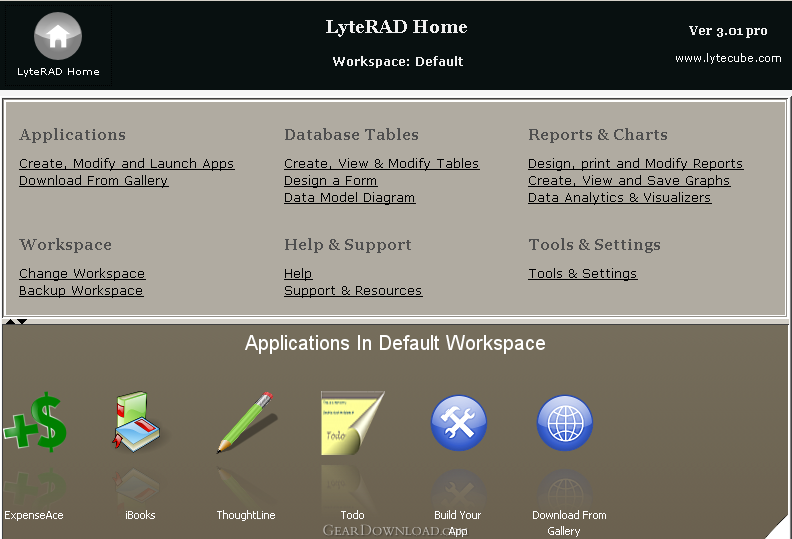
Task: Click the Download From Gallery globe icon
Action: [565, 423]
